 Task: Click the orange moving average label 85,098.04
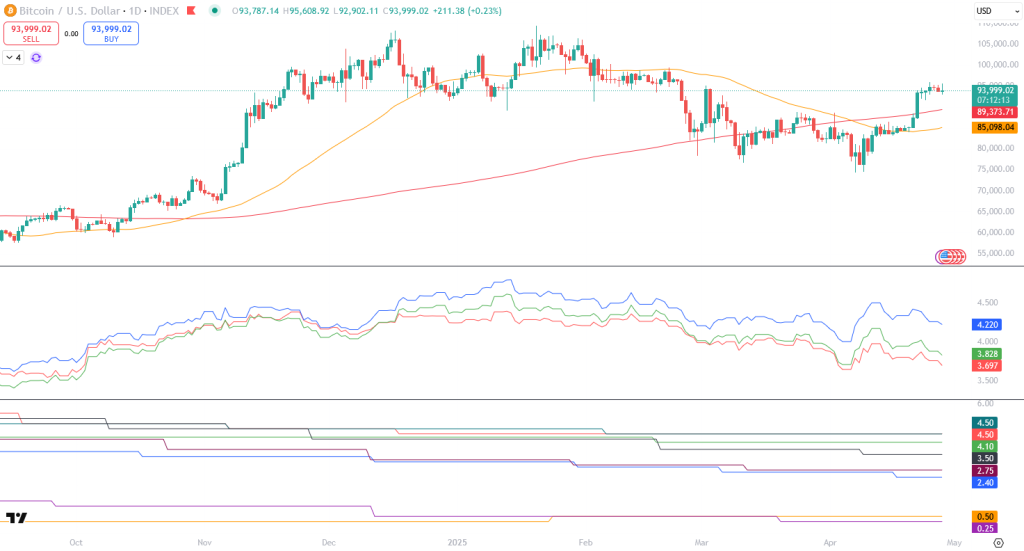pos(995,127)
